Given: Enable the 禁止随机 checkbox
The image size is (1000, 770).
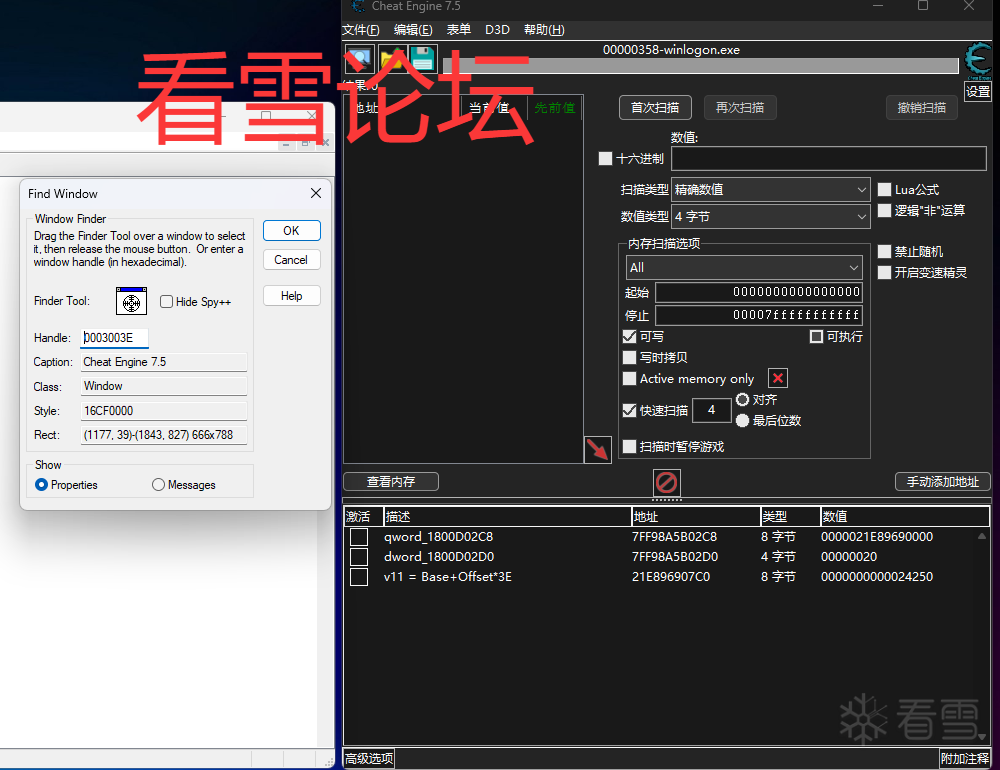Looking at the screenshot, I should 885,251.
